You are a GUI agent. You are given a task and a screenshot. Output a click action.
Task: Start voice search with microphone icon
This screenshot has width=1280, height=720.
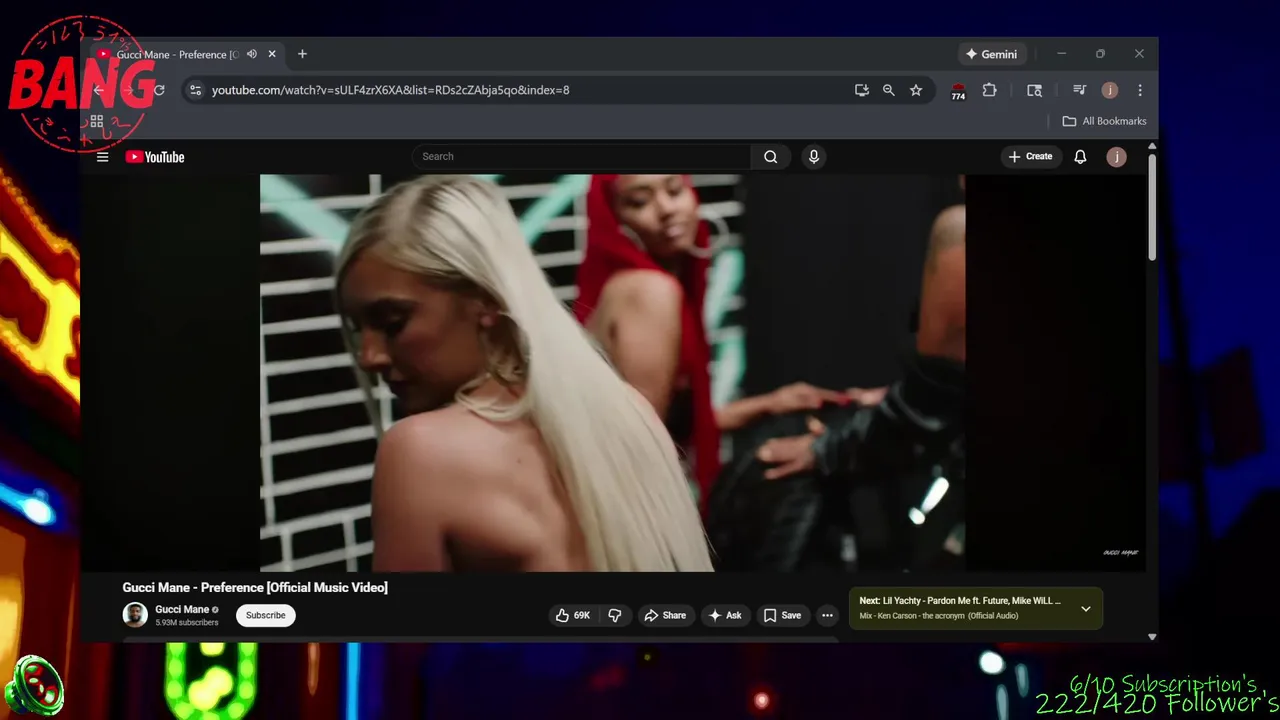813,157
